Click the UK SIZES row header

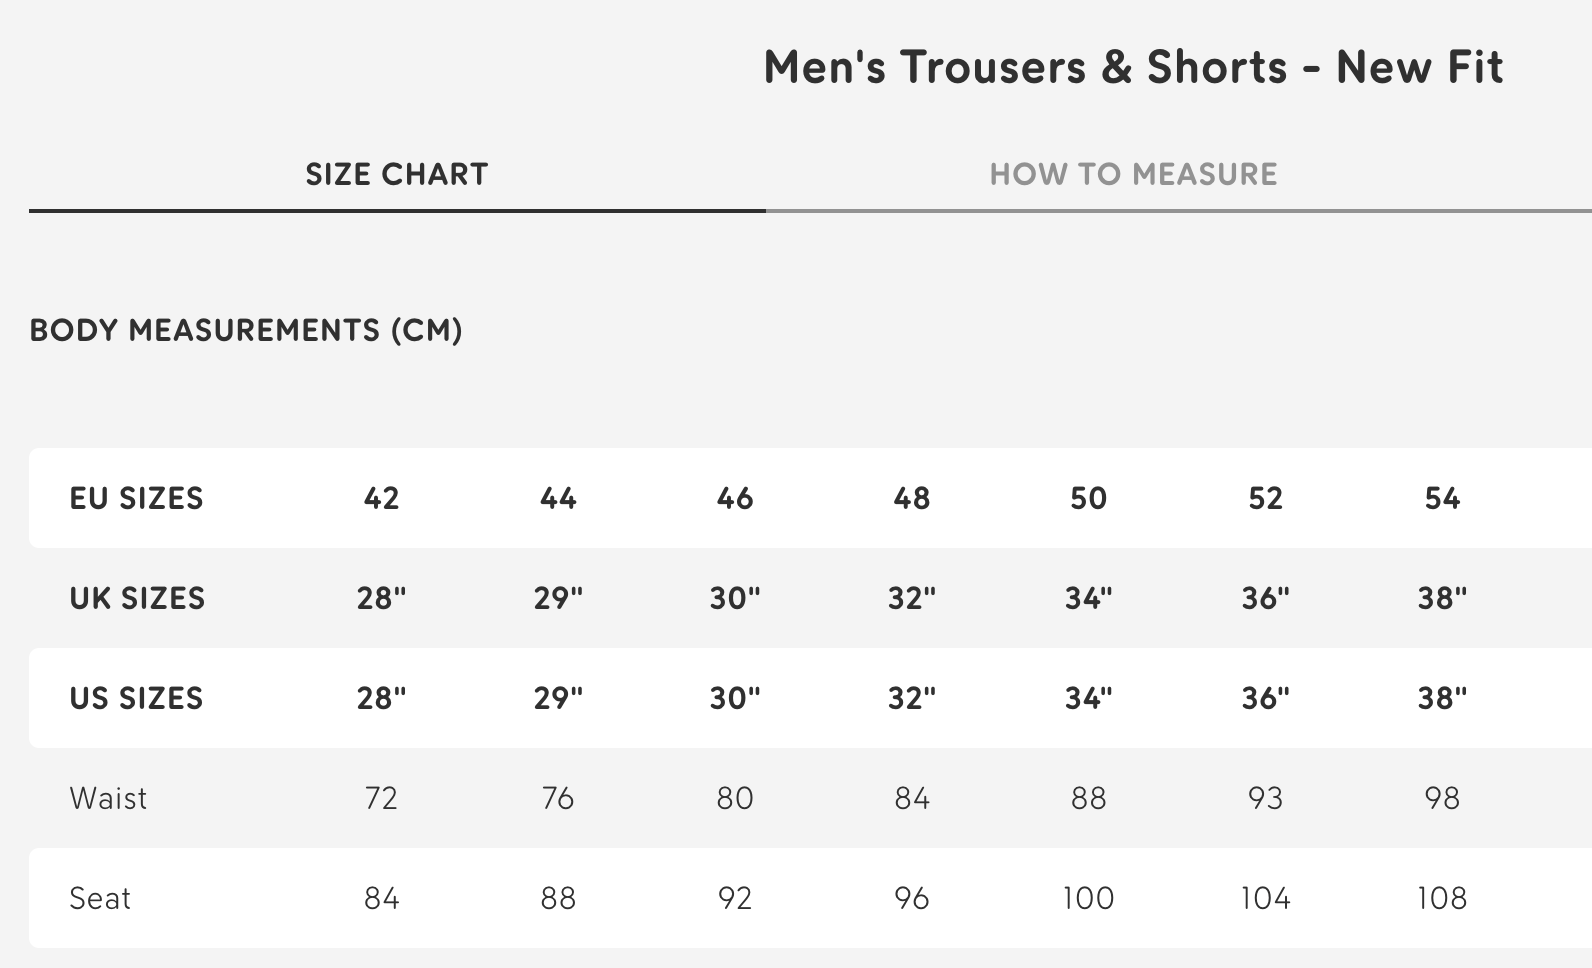pyautogui.click(x=136, y=598)
